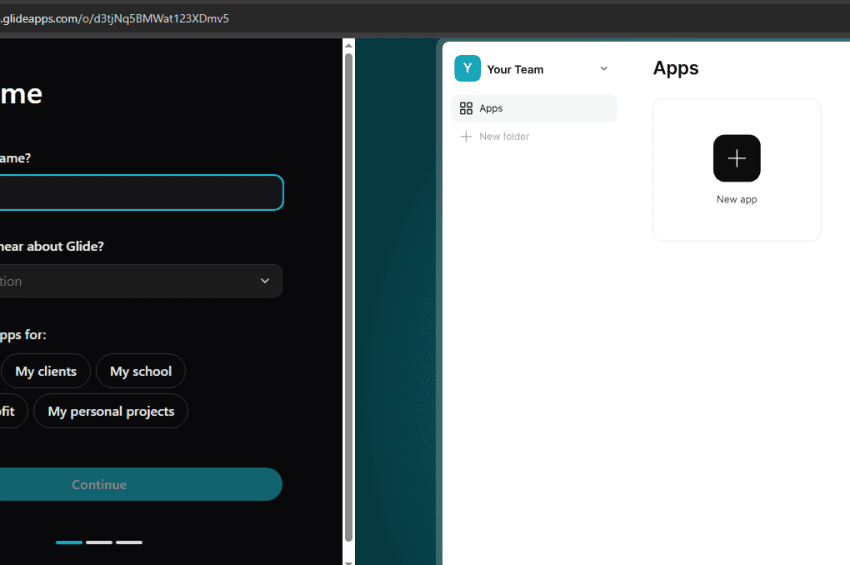Image resolution: width=850 pixels, height=565 pixels.
Task: Select the My clients option chip
Action: tap(46, 371)
